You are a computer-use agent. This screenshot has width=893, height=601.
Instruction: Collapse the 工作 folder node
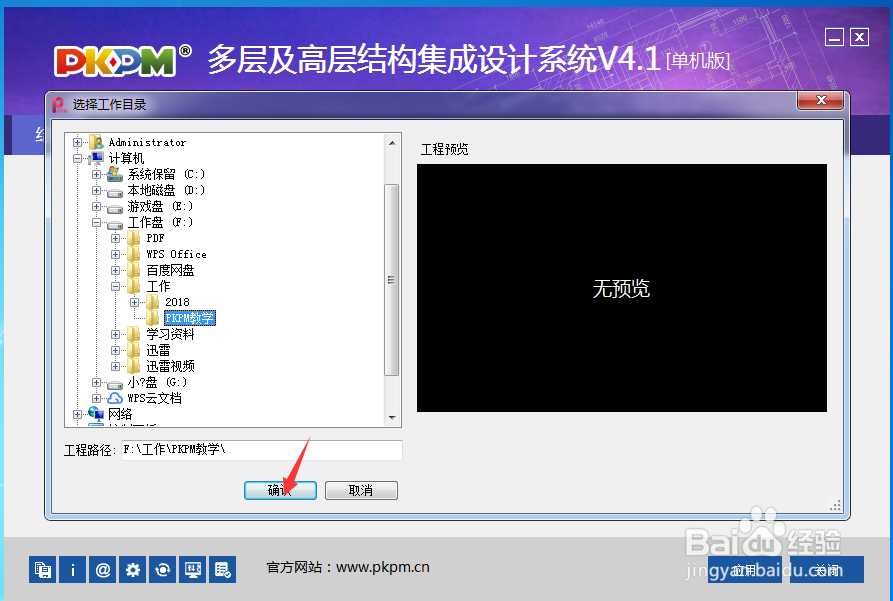[115, 286]
